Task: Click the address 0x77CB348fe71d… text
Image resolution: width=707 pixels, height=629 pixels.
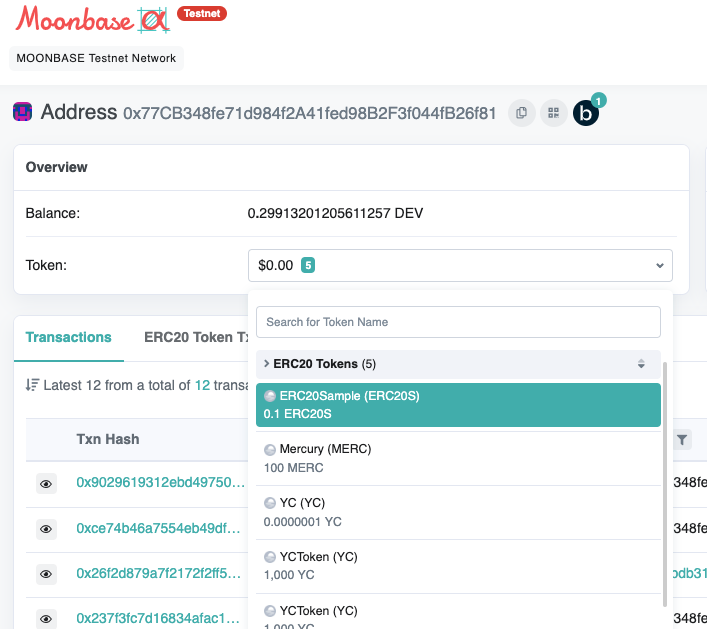Action: pyautogui.click(x=310, y=113)
